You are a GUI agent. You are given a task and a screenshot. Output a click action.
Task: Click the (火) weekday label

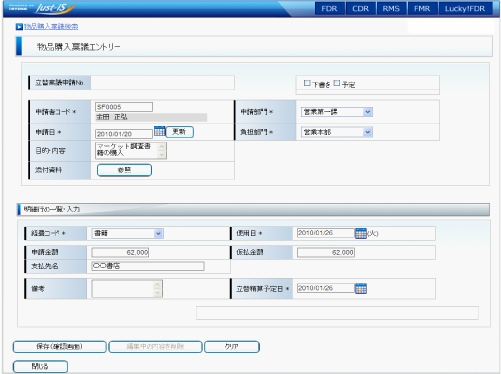[373, 234]
